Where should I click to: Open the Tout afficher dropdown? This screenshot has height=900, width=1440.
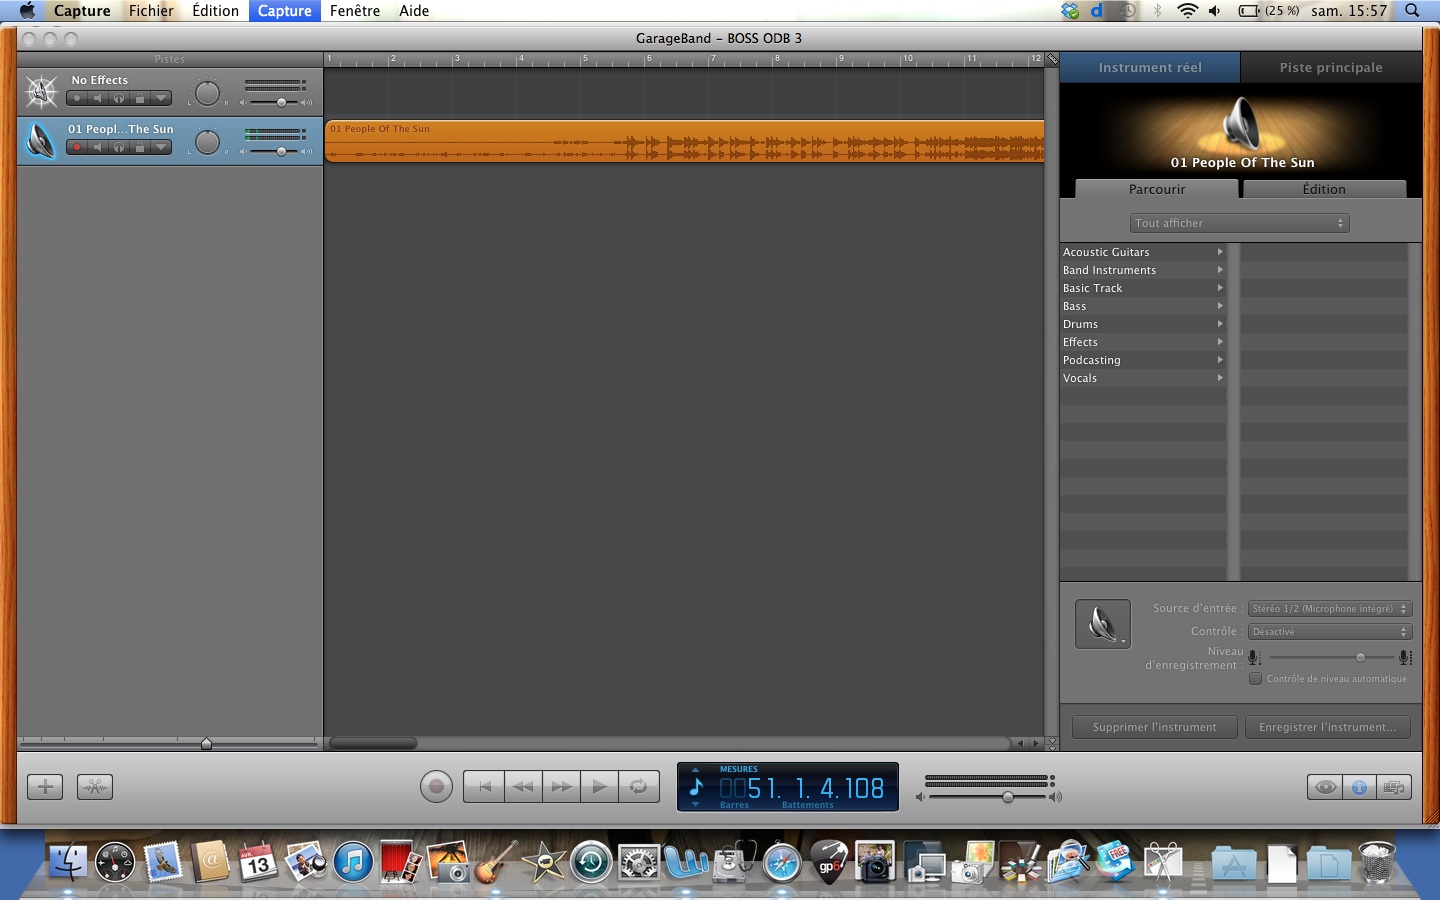click(1239, 223)
